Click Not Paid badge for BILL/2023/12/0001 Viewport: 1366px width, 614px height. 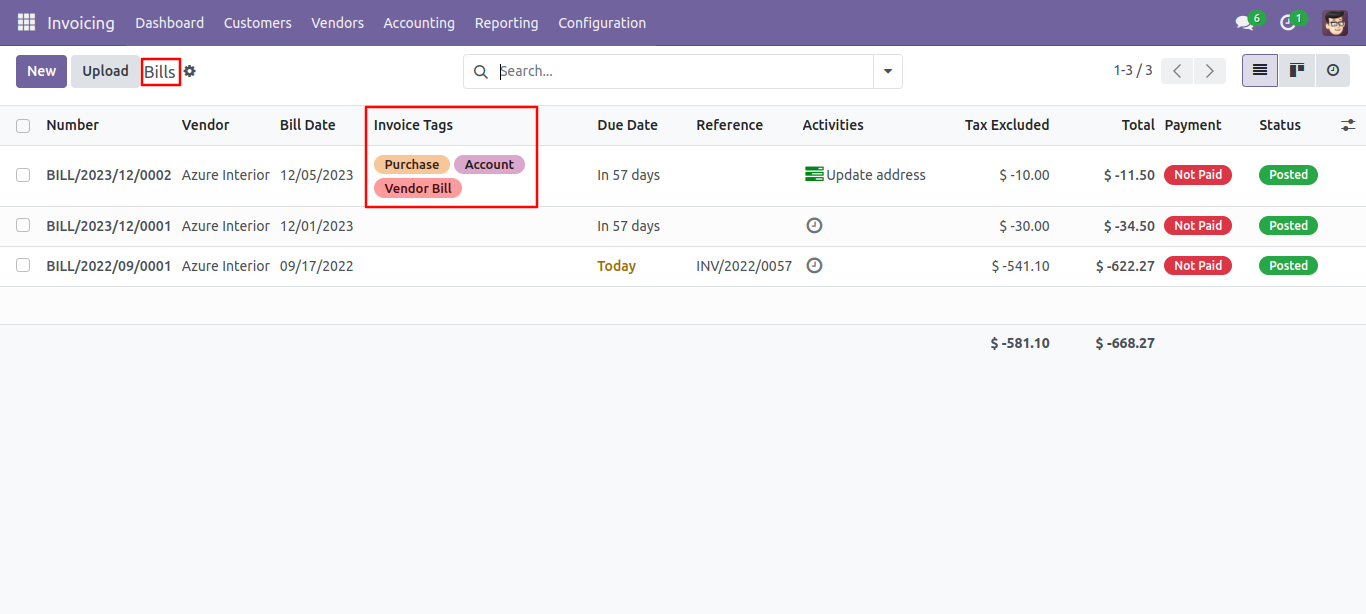pyautogui.click(x=1198, y=226)
